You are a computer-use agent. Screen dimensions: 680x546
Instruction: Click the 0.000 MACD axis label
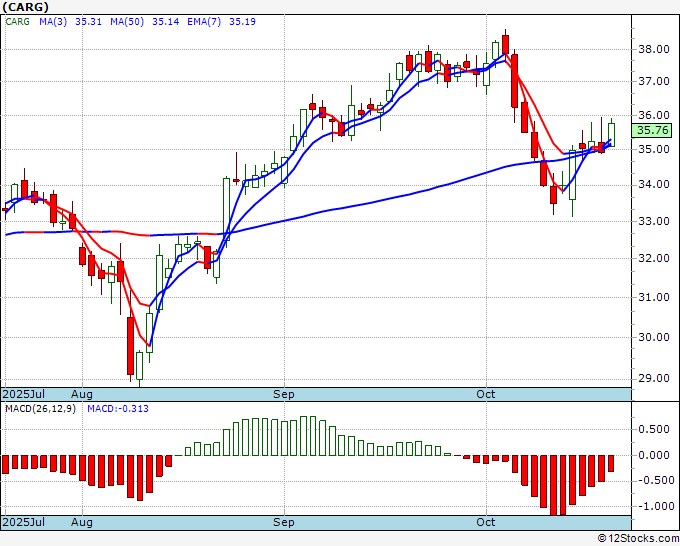pyautogui.click(x=654, y=455)
